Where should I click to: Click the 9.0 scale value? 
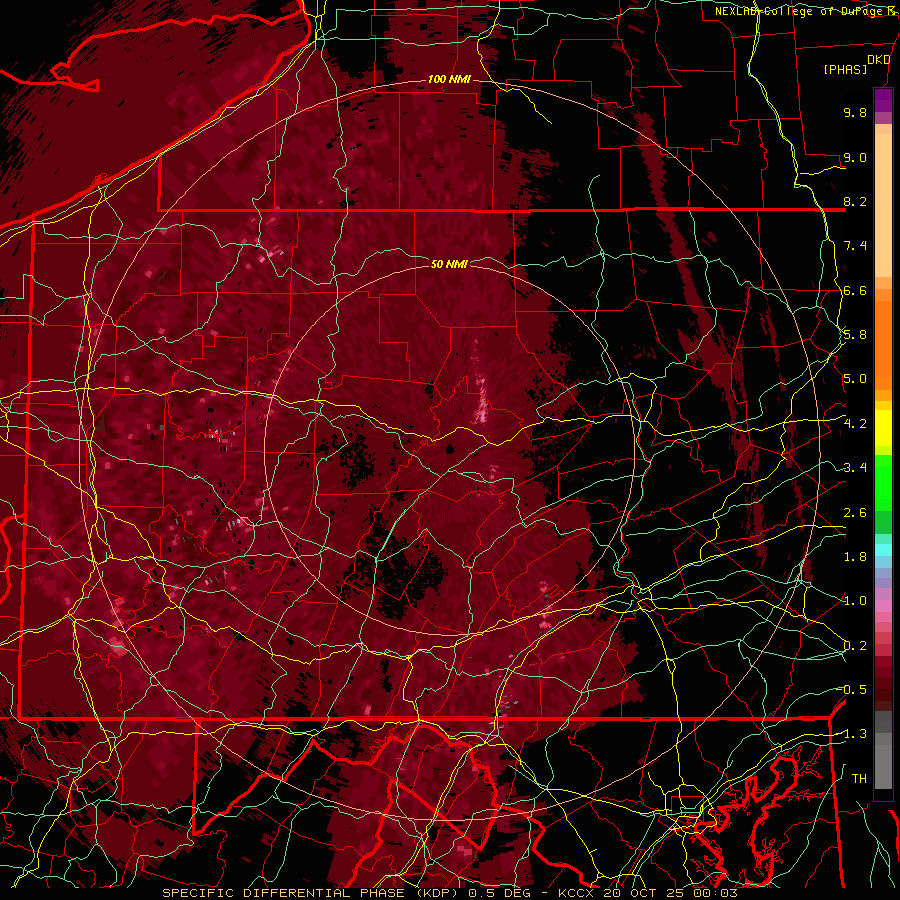pyautogui.click(x=855, y=157)
